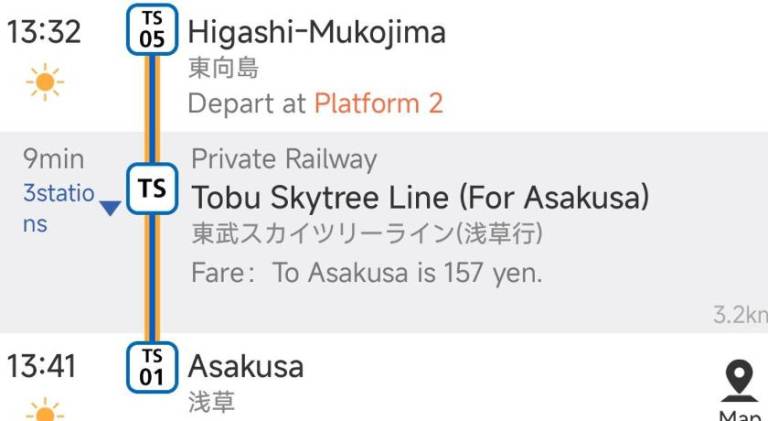Open Tobu Skytree Line (For Asakusa) details
The width and height of the screenshot is (768, 421).
tap(420, 197)
